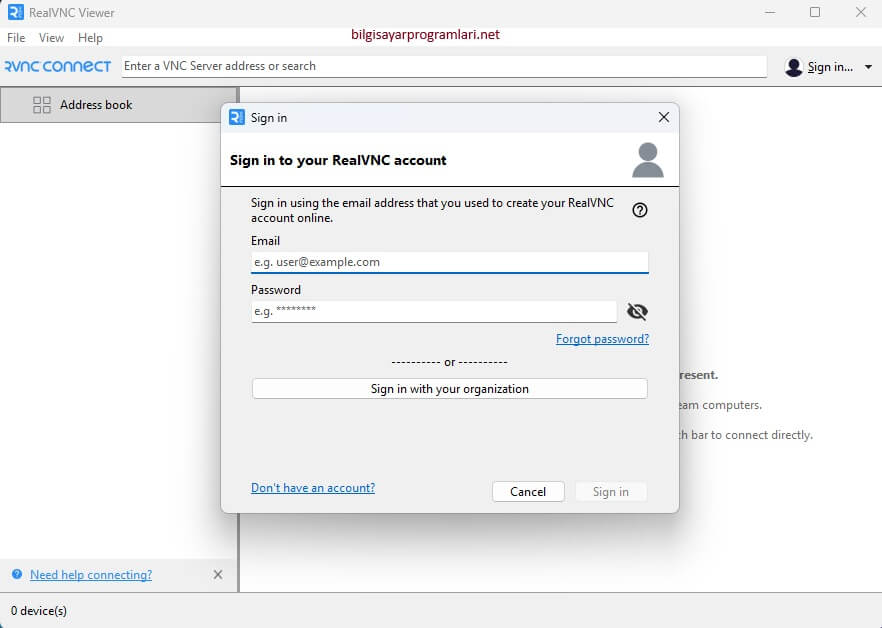Open the File menu

(16, 38)
